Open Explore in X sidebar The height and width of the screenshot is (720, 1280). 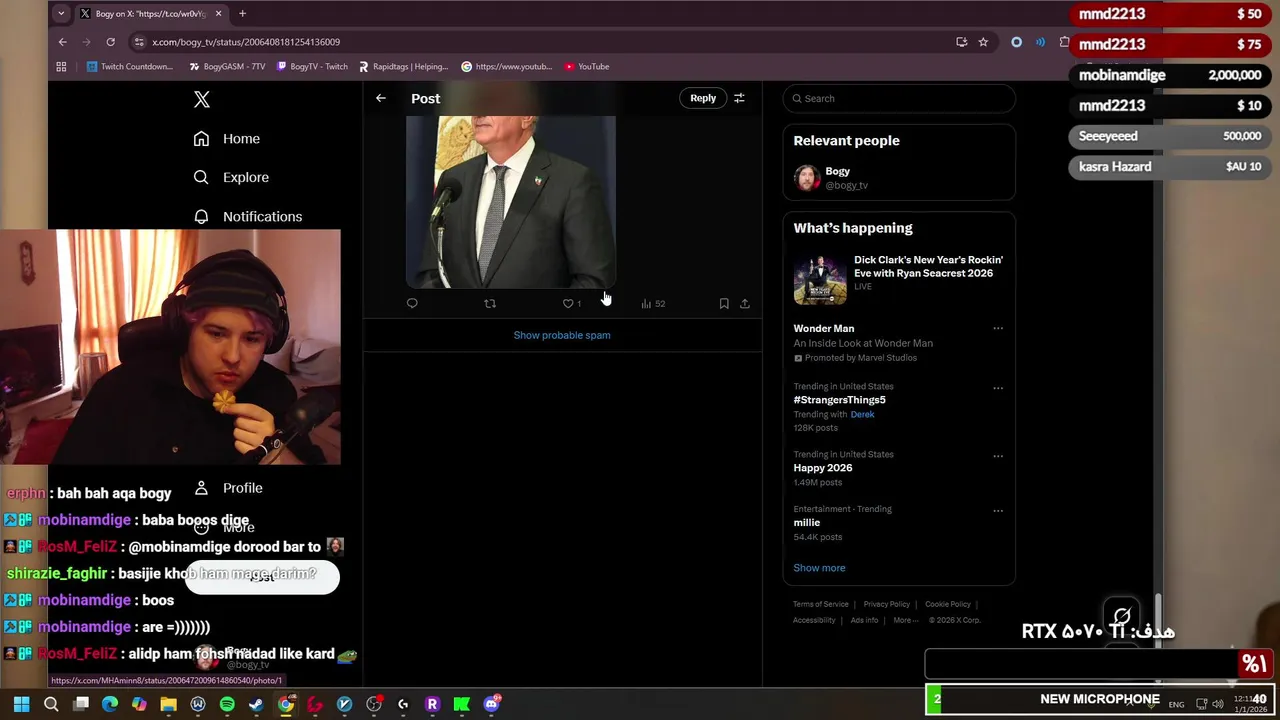(231, 177)
